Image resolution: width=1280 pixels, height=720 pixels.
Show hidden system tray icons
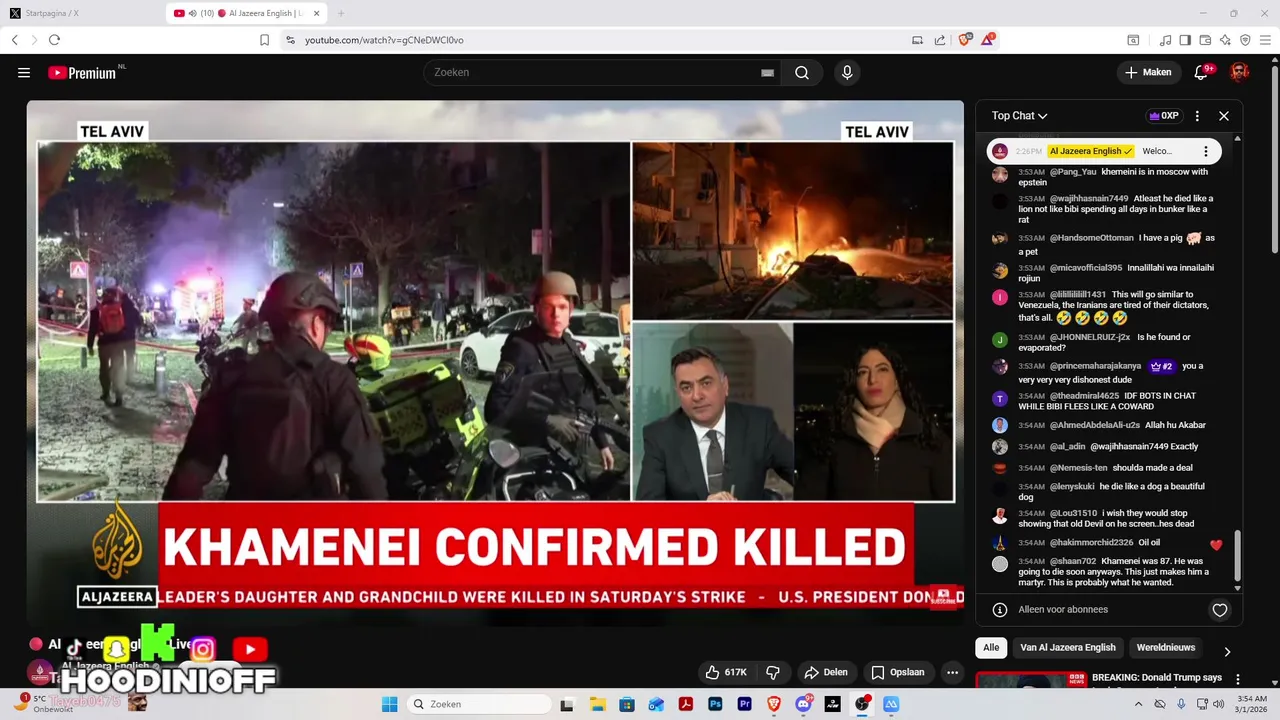coord(1138,704)
